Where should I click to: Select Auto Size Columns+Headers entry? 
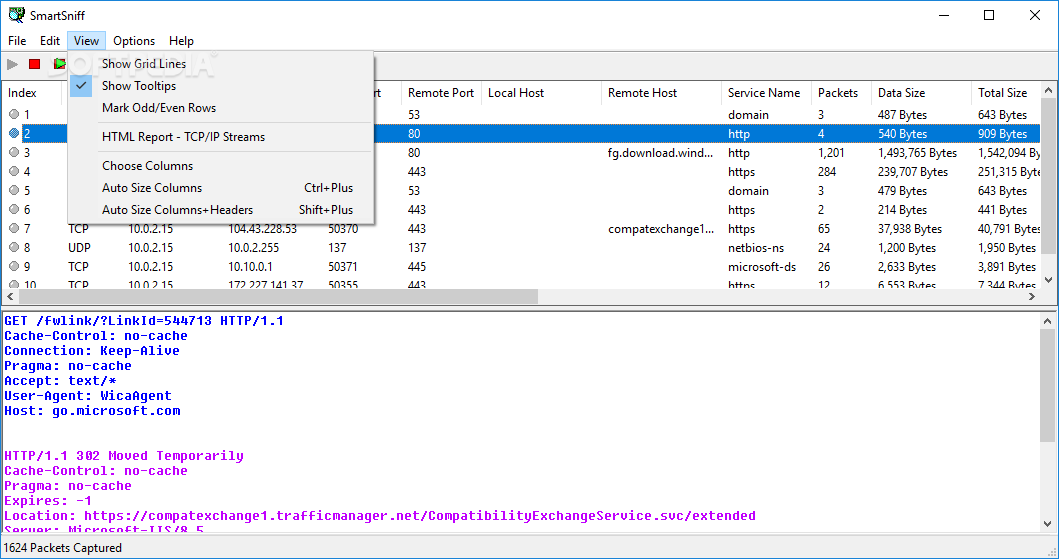[221, 209]
